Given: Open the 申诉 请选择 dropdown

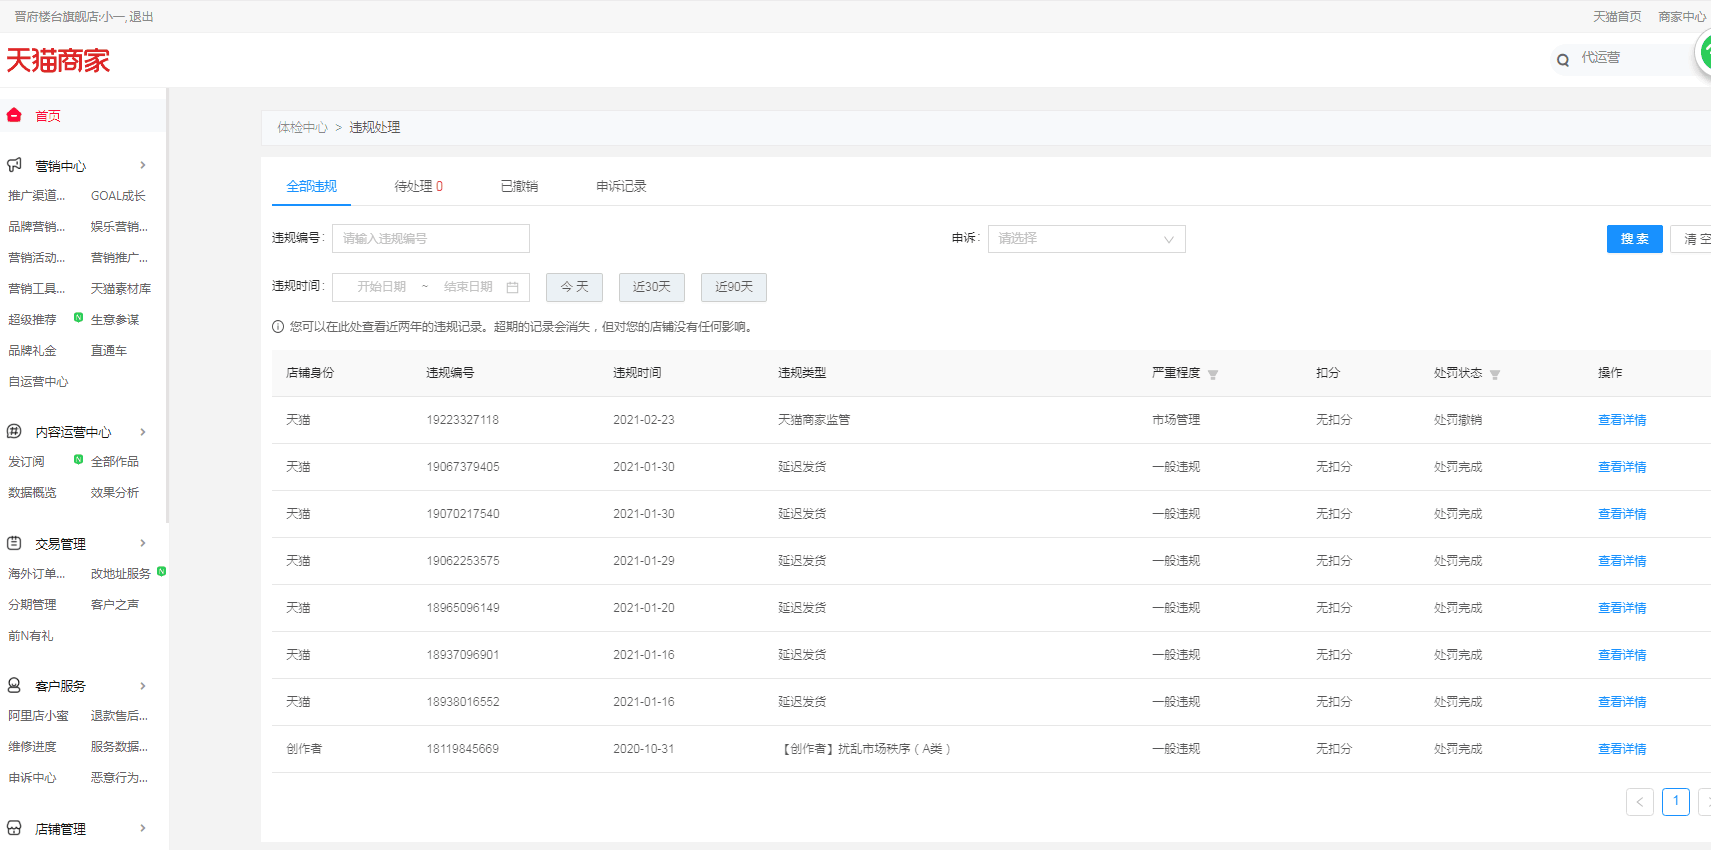Looking at the screenshot, I should (x=1086, y=239).
